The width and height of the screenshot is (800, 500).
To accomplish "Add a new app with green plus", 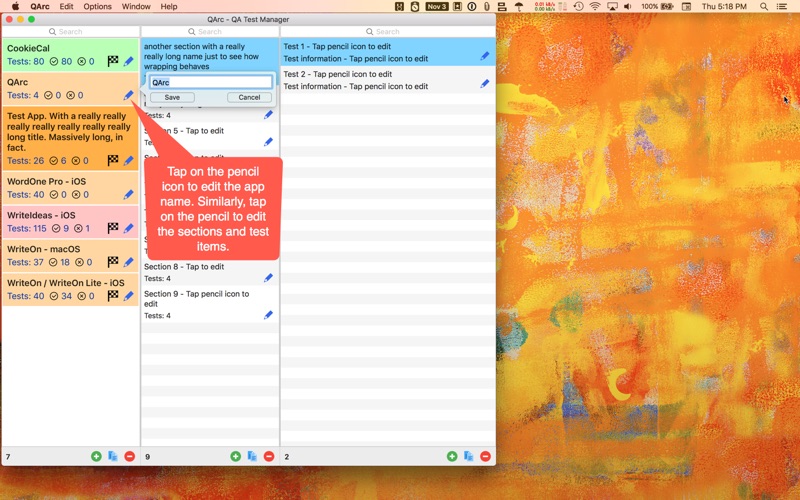I will coord(96,456).
